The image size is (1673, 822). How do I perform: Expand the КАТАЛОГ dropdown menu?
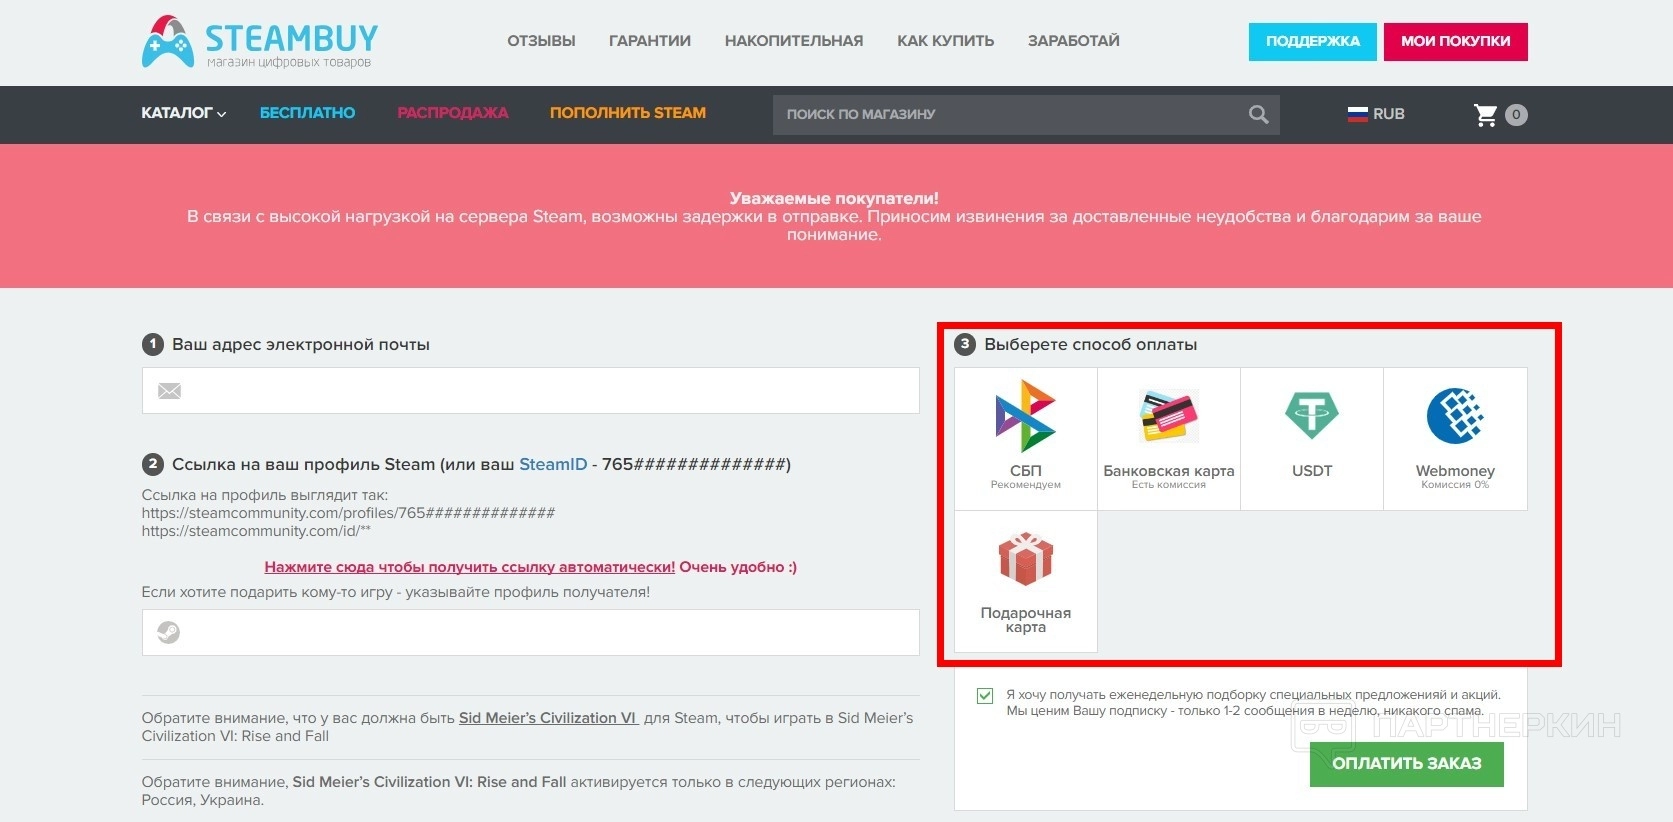(x=184, y=113)
